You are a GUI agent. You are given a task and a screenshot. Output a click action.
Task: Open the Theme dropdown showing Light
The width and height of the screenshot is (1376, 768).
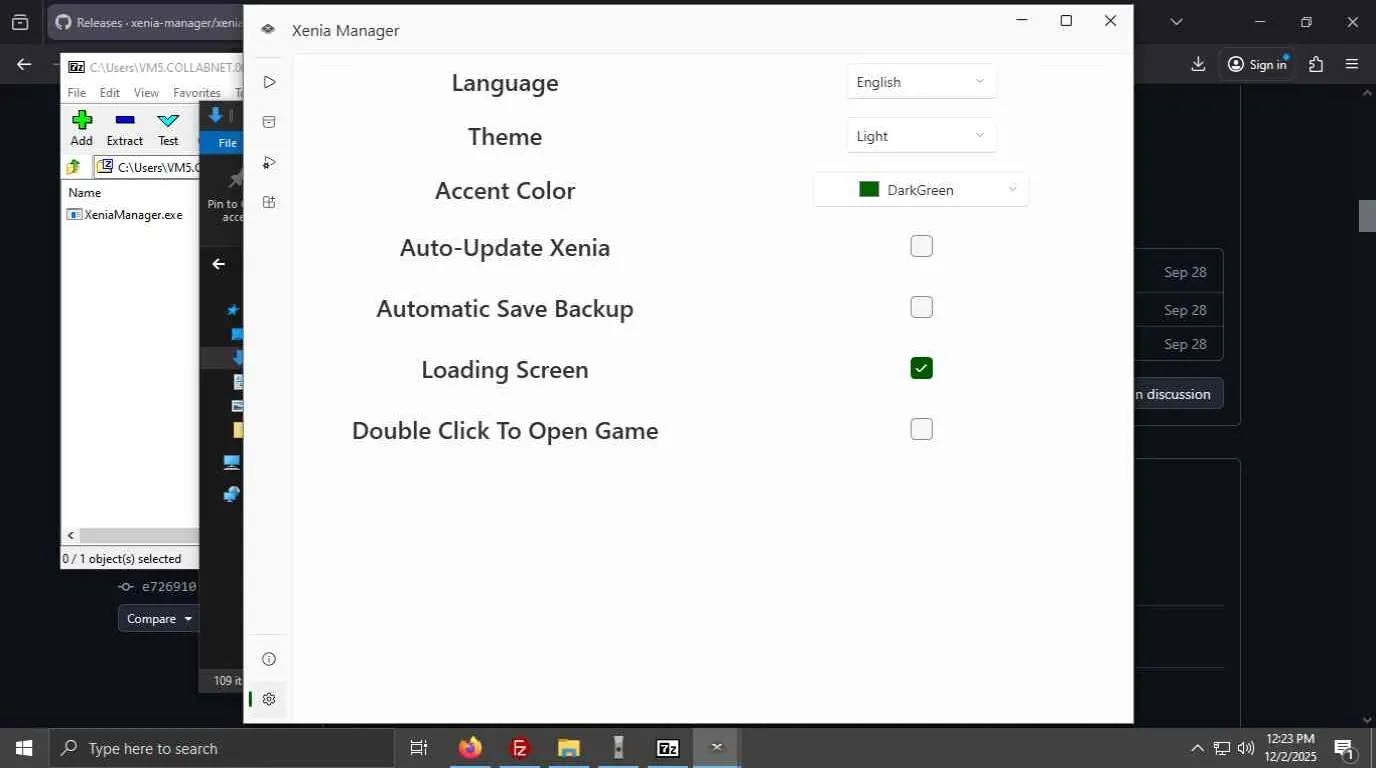click(921, 136)
